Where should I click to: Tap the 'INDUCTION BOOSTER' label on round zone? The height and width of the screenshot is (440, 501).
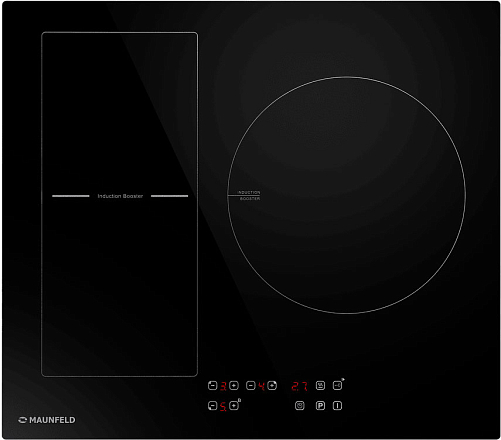(249, 196)
